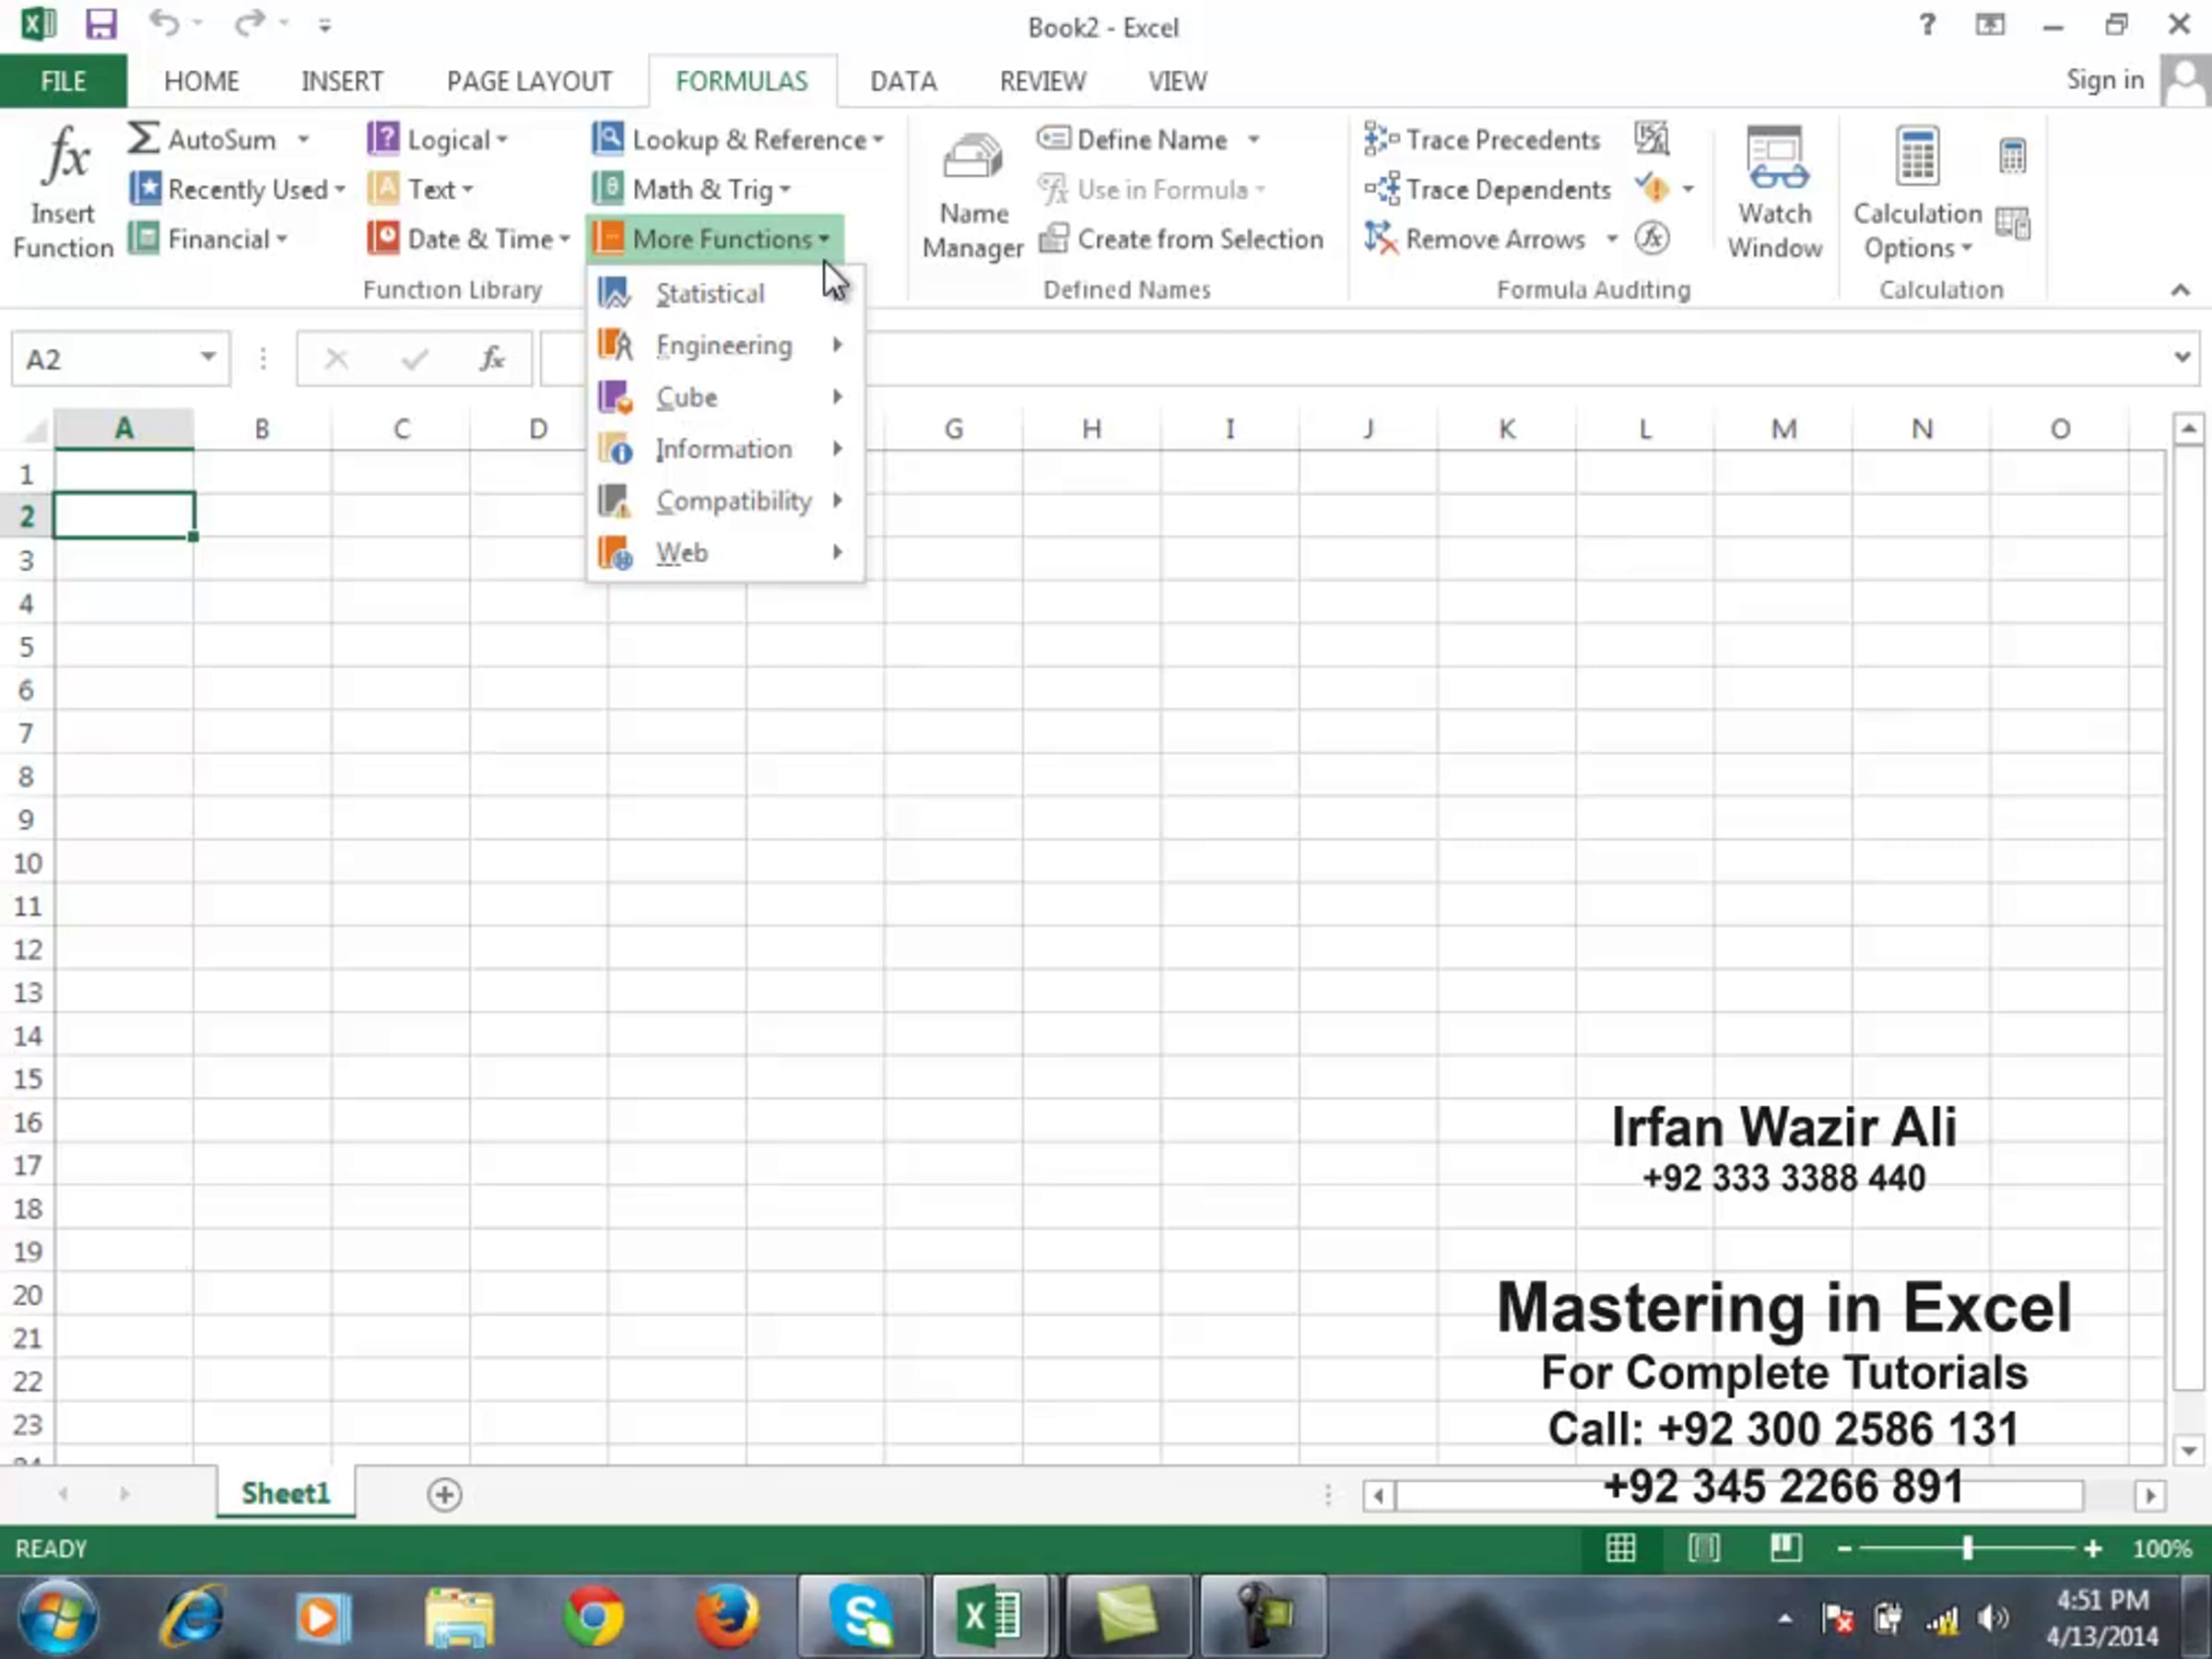Click Trace Dependents
The image size is (2212, 1659).
[x=1488, y=189]
